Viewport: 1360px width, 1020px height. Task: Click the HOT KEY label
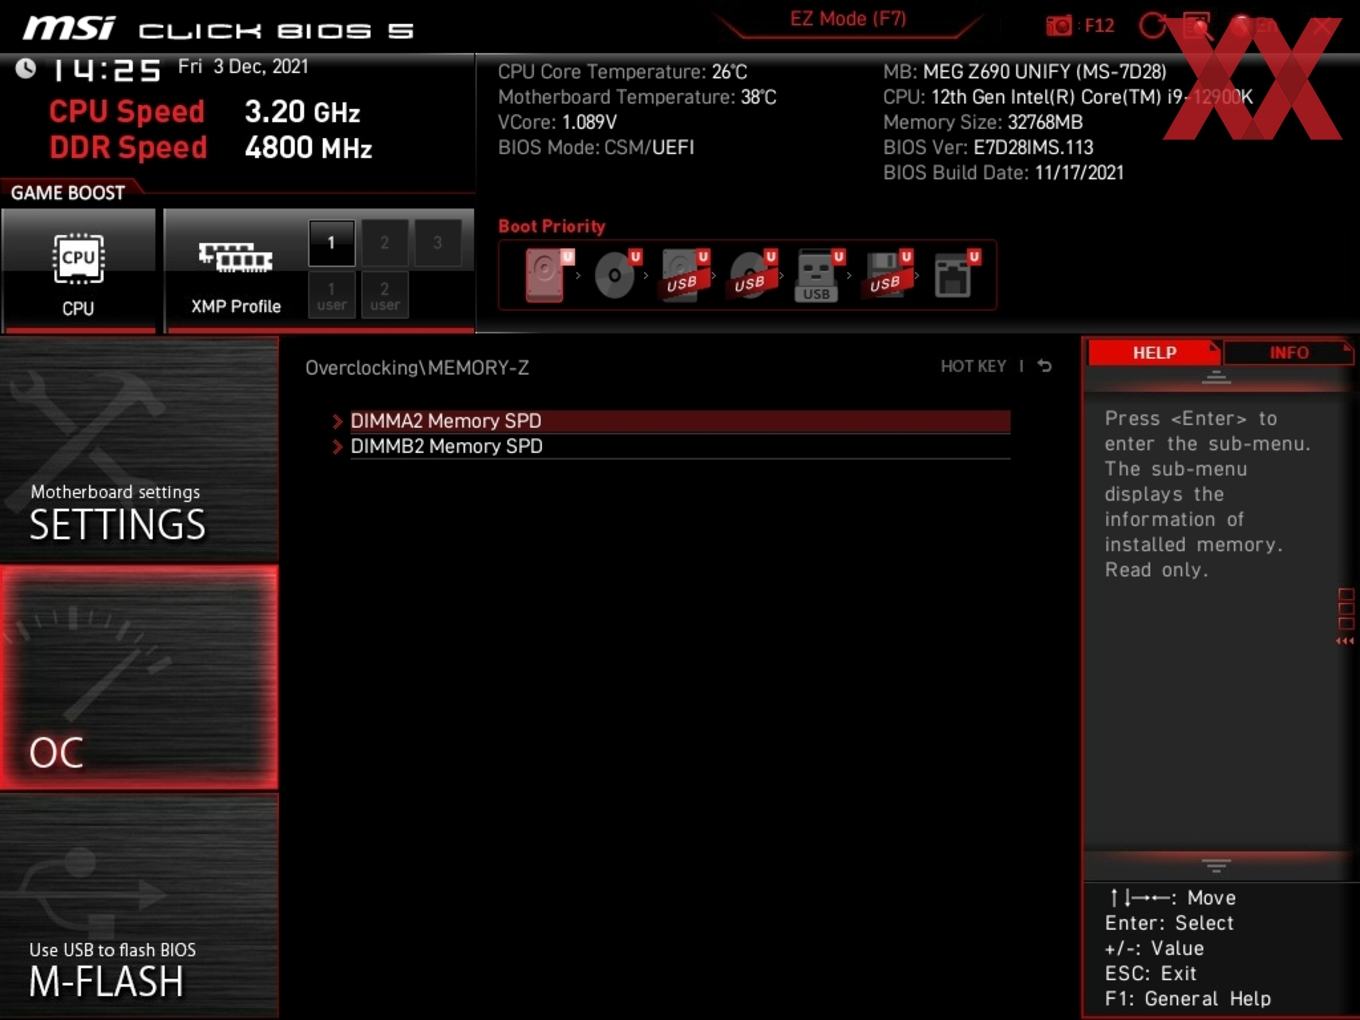(973, 366)
